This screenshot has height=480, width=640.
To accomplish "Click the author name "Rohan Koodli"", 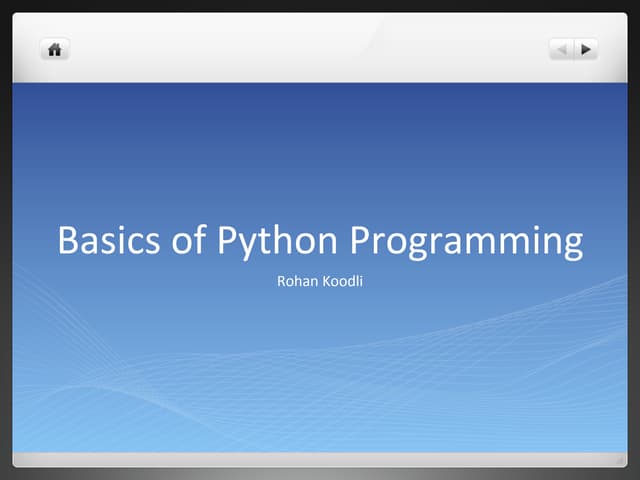I will [x=319, y=281].
